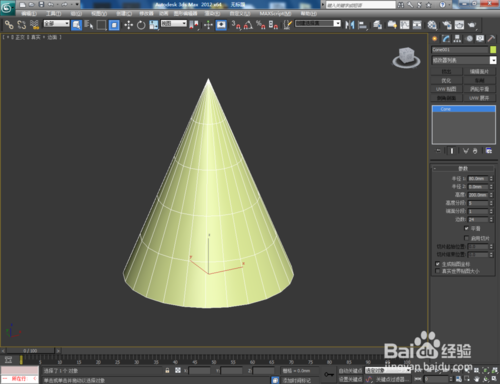Open the Utilities hammer panel
This screenshot has width=500, height=384.
[491, 39]
